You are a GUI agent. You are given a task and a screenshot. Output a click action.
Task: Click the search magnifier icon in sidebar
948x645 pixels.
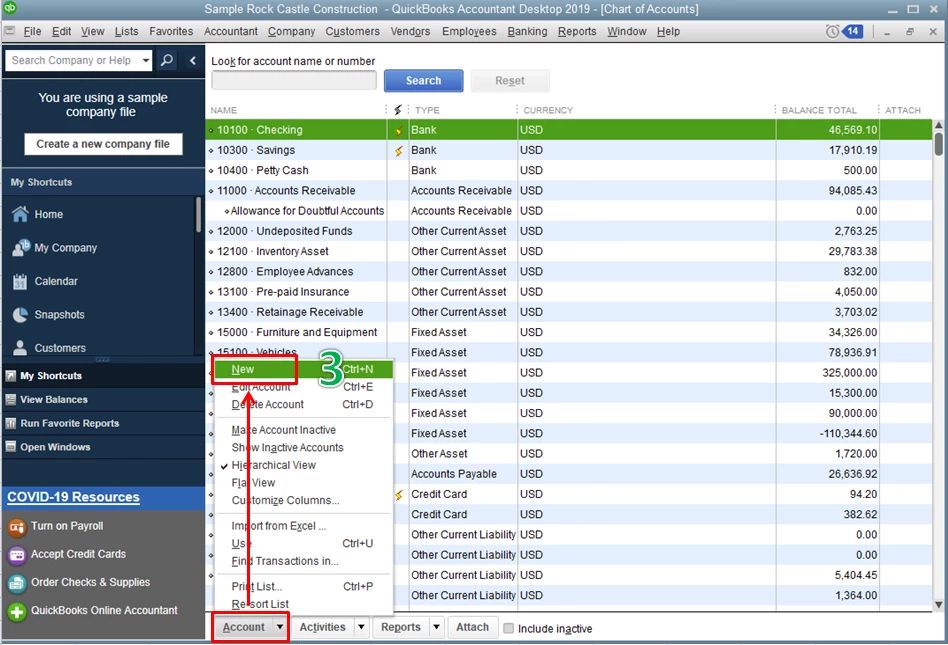tap(167, 60)
